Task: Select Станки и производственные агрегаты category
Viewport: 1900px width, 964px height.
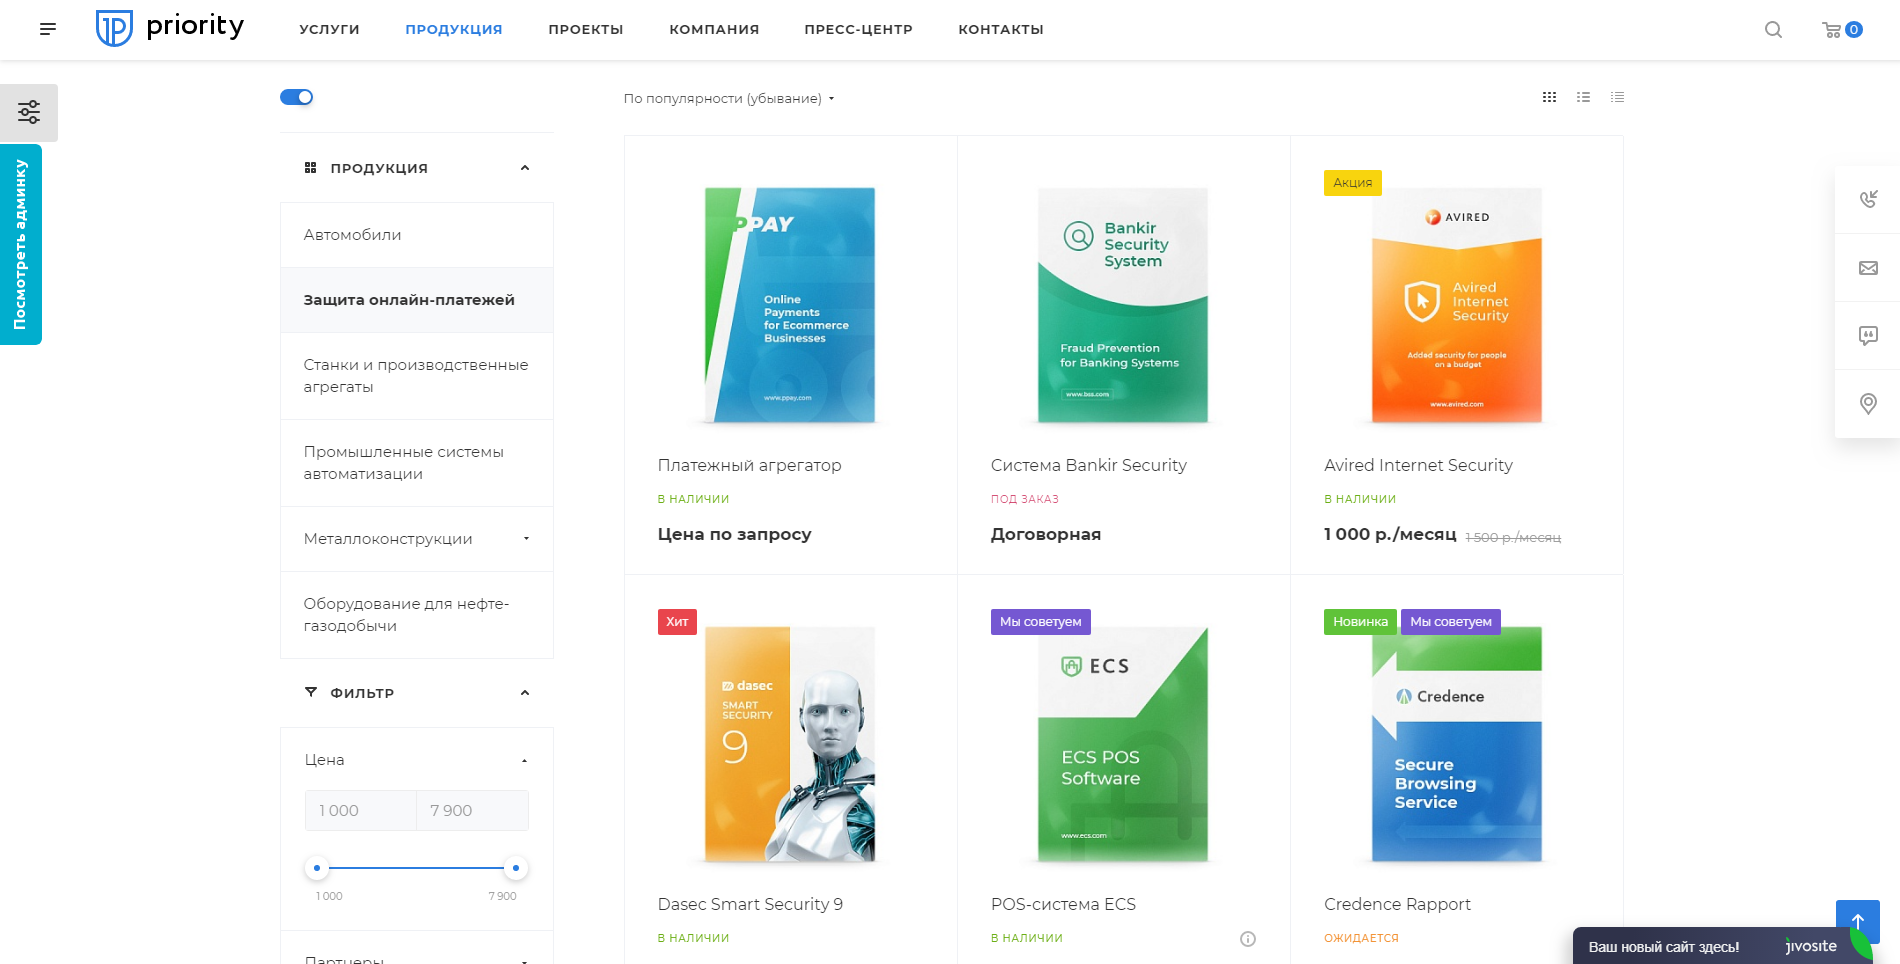Action: pos(417,376)
